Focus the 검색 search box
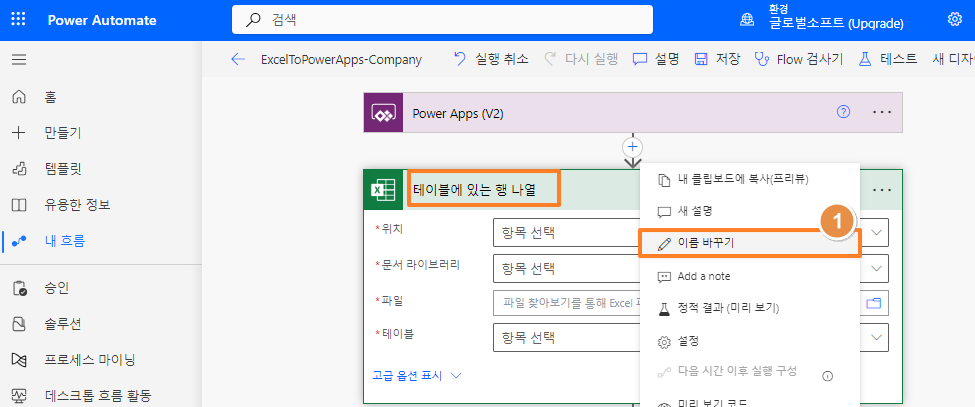The height and width of the screenshot is (407, 975). click(442, 19)
